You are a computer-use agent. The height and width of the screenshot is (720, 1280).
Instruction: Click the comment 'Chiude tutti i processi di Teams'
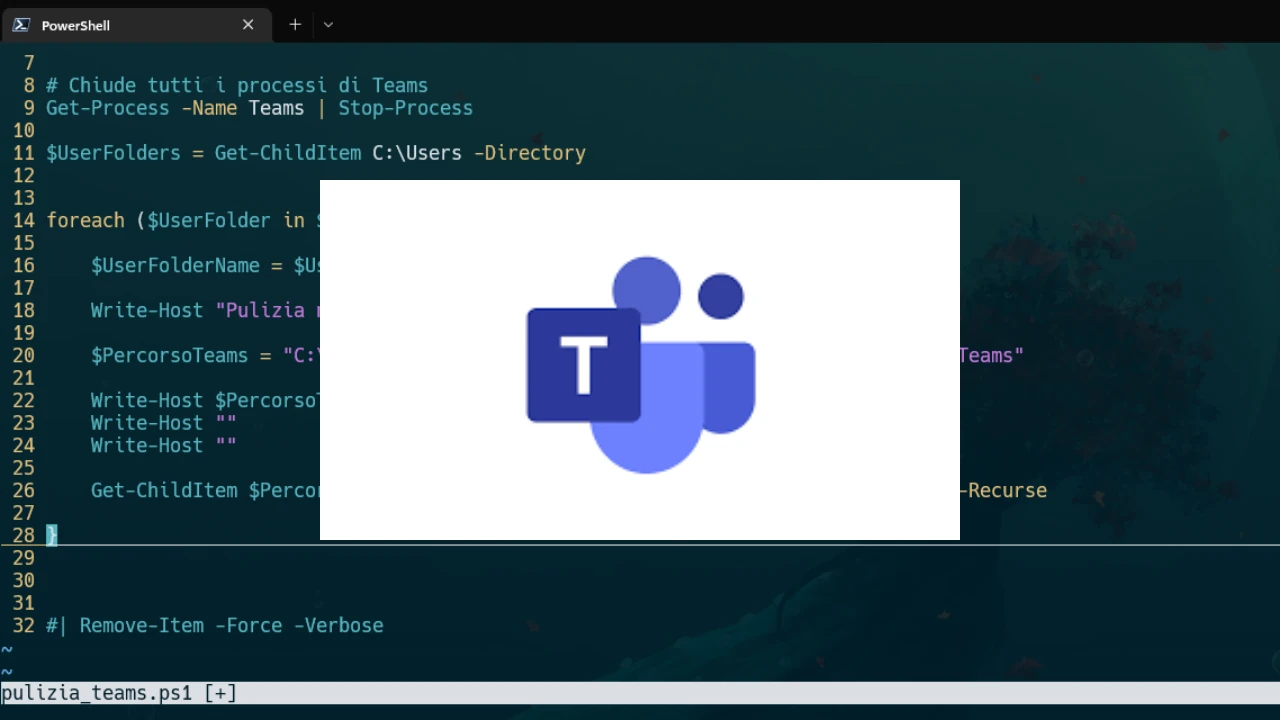[x=237, y=85]
